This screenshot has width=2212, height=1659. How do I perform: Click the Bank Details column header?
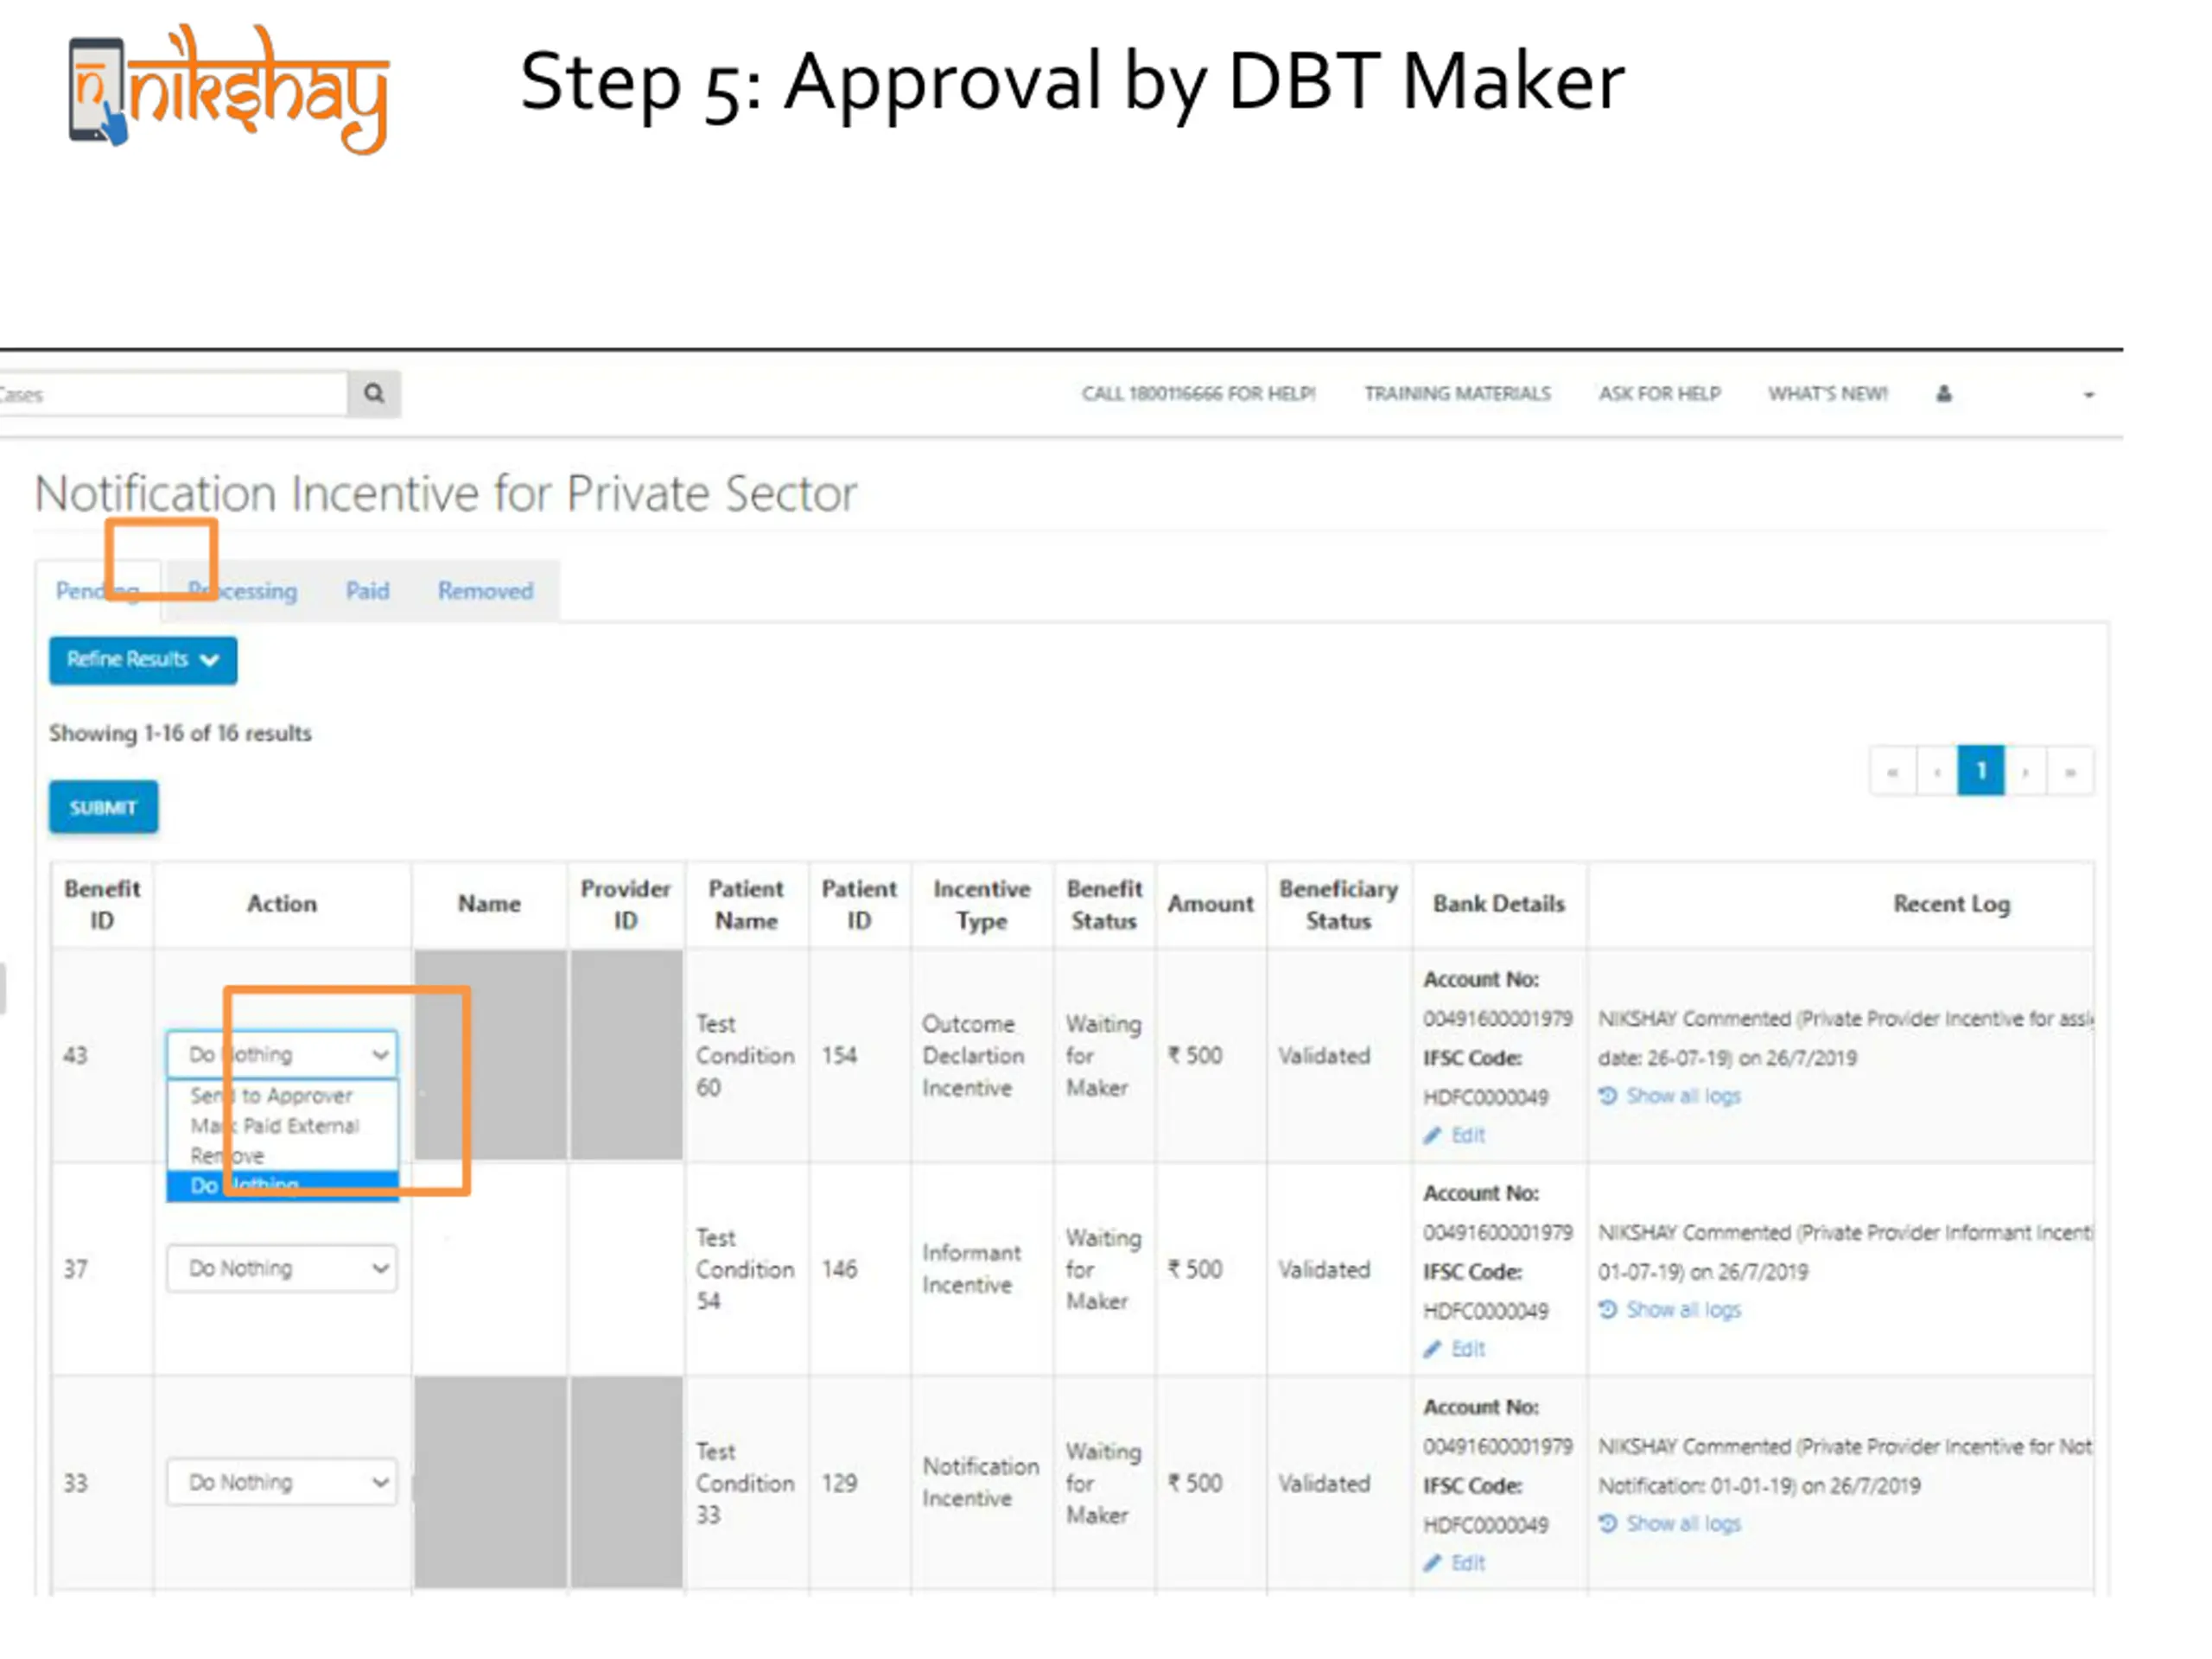coord(1498,904)
